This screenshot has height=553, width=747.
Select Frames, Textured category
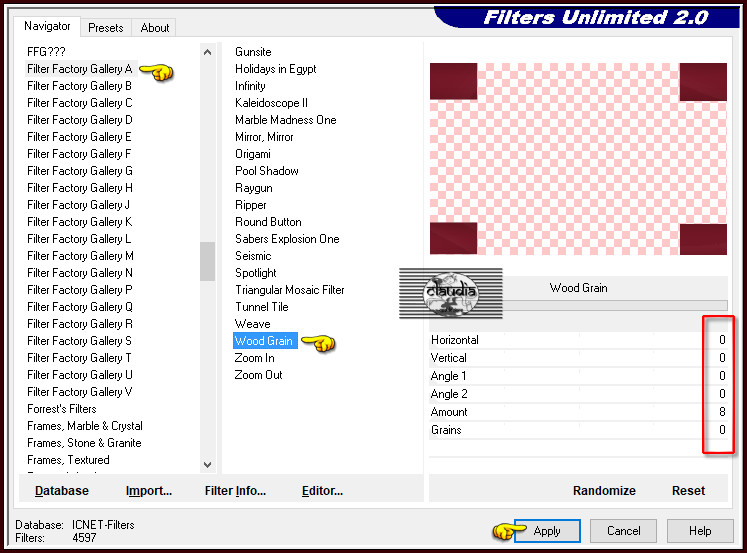[68, 460]
